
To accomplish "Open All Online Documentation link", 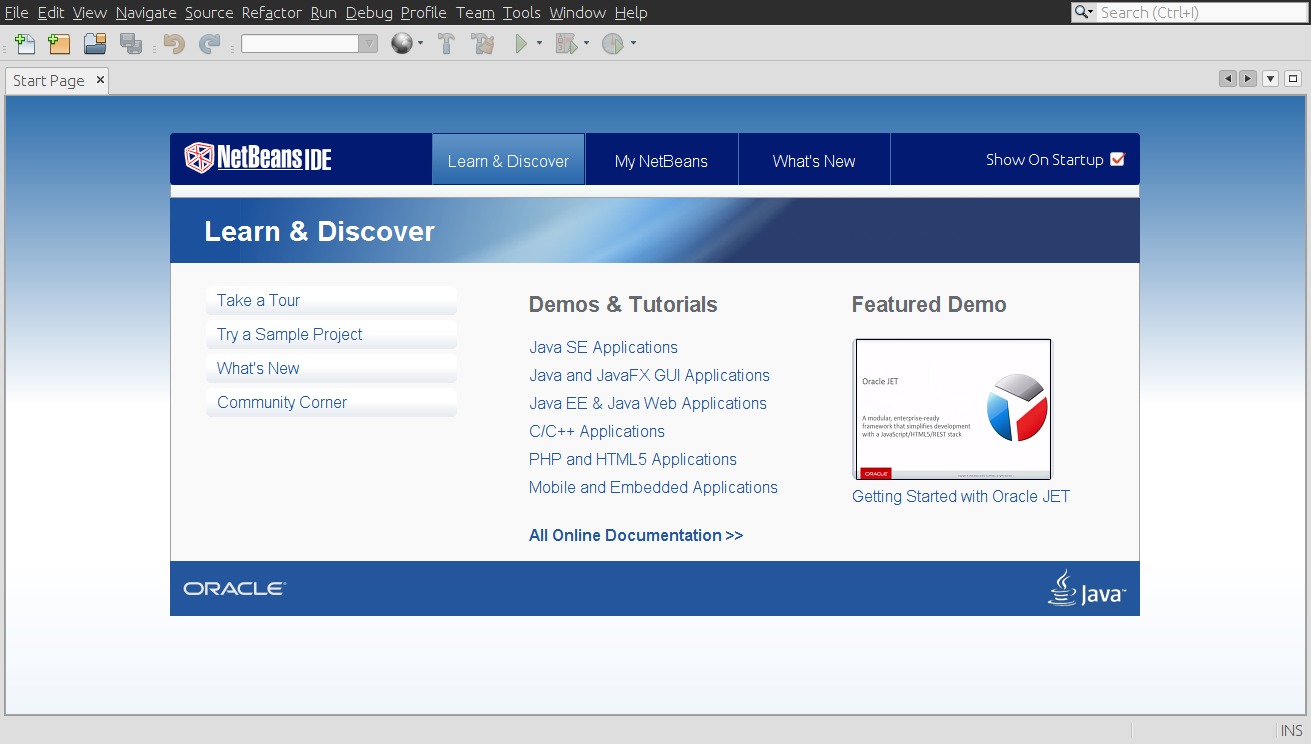I will 636,535.
